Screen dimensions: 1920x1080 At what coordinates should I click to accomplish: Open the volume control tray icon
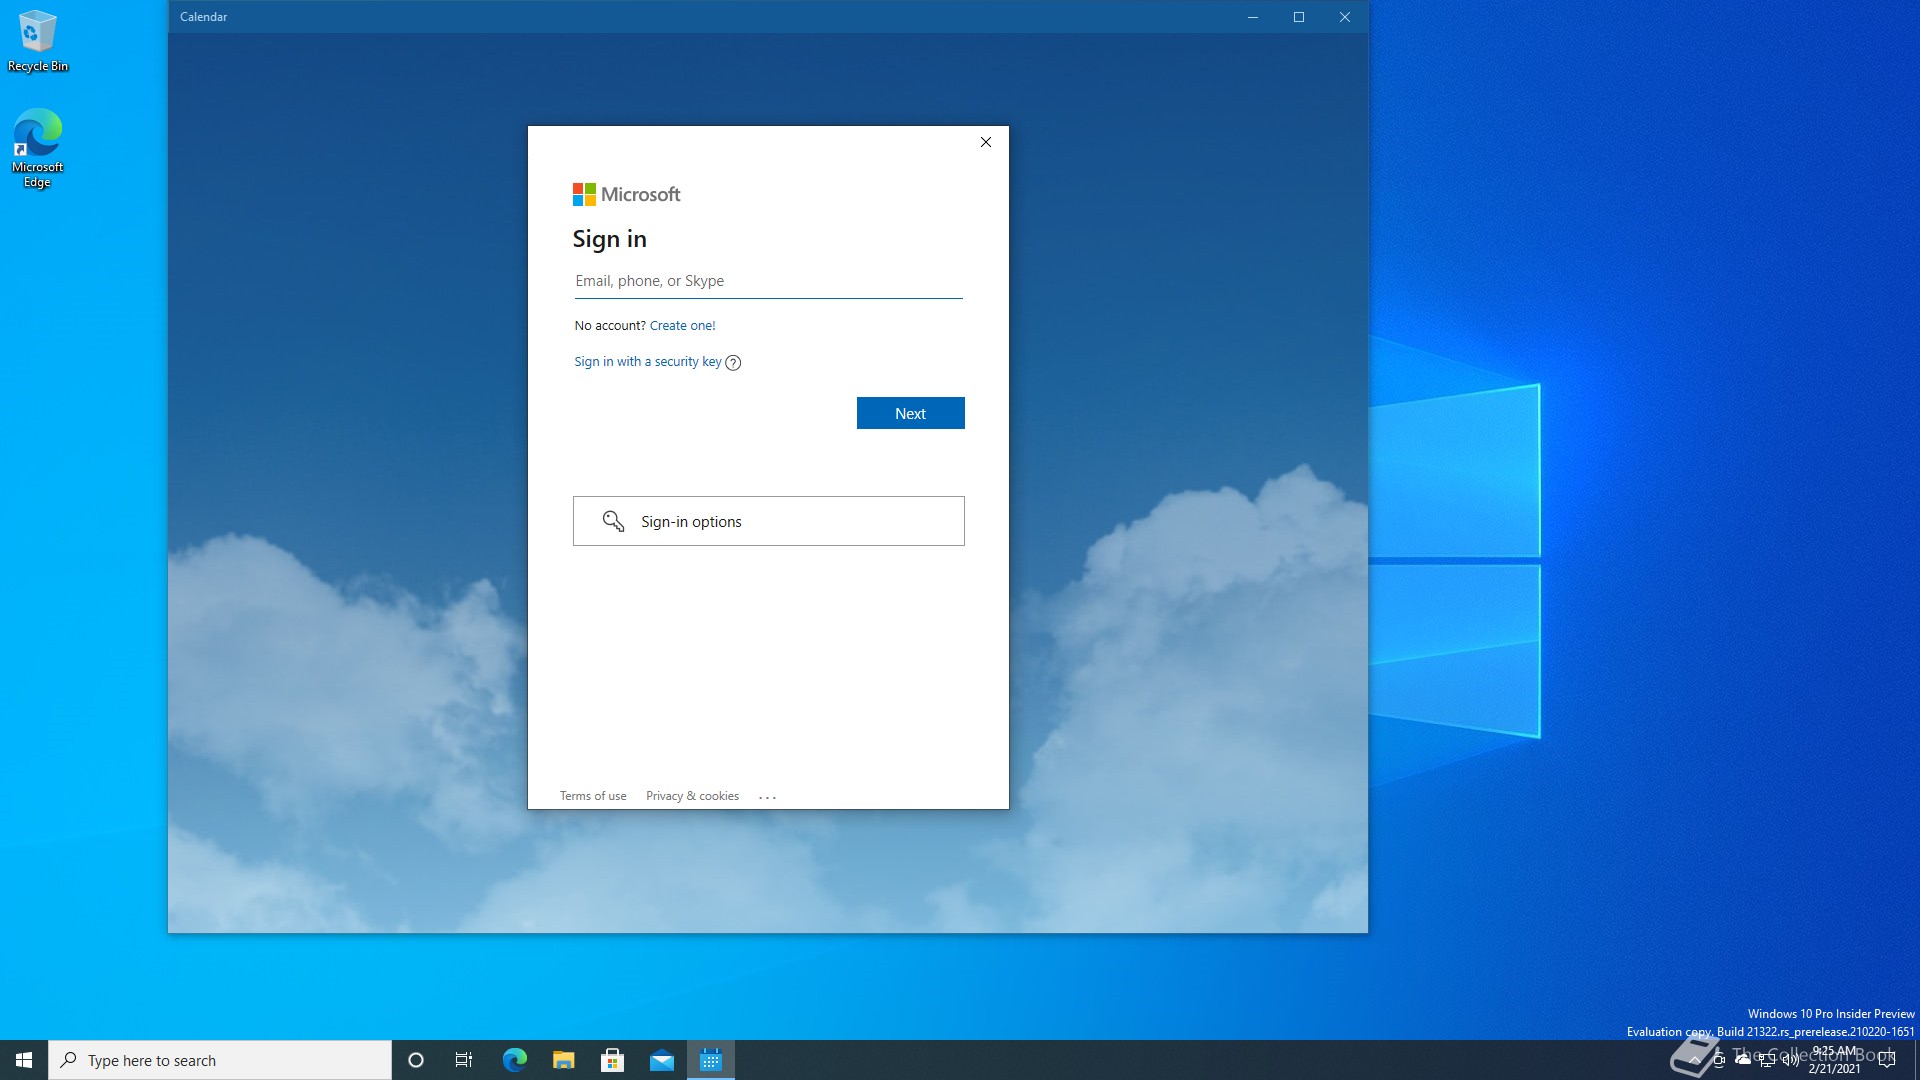[x=1790, y=1060]
